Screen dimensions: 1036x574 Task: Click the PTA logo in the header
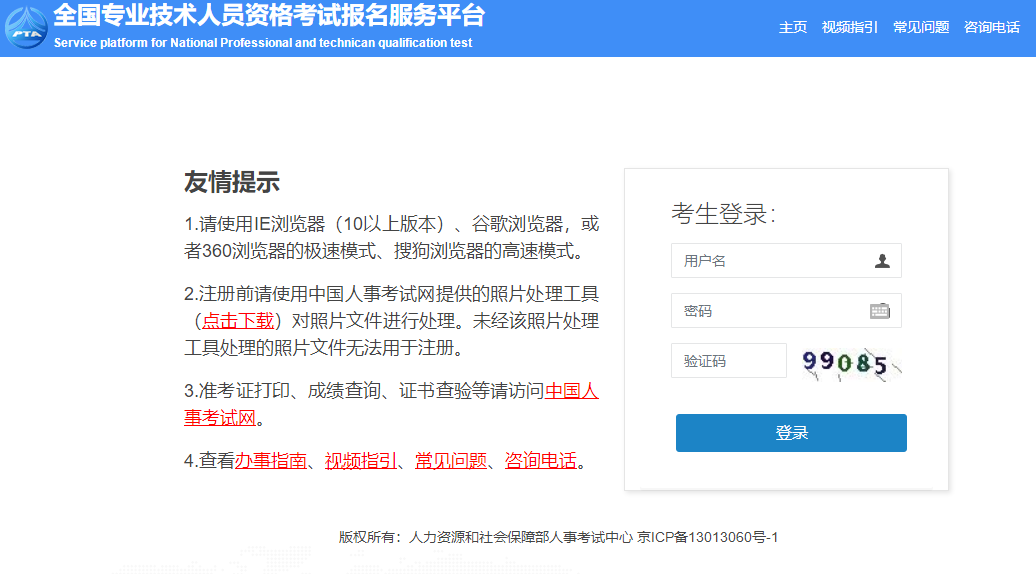25,28
